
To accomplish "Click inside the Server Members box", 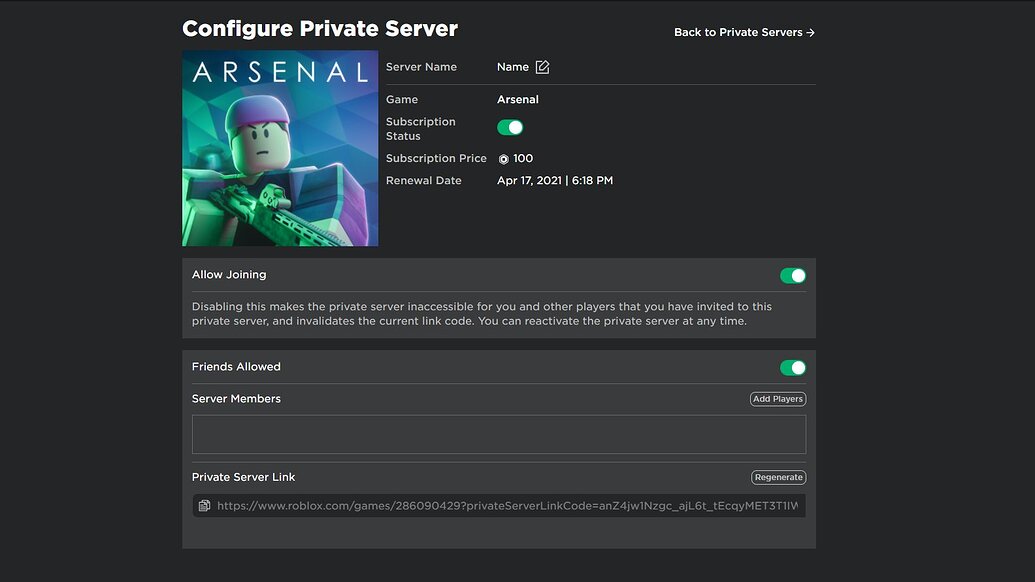I will click(498, 433).
